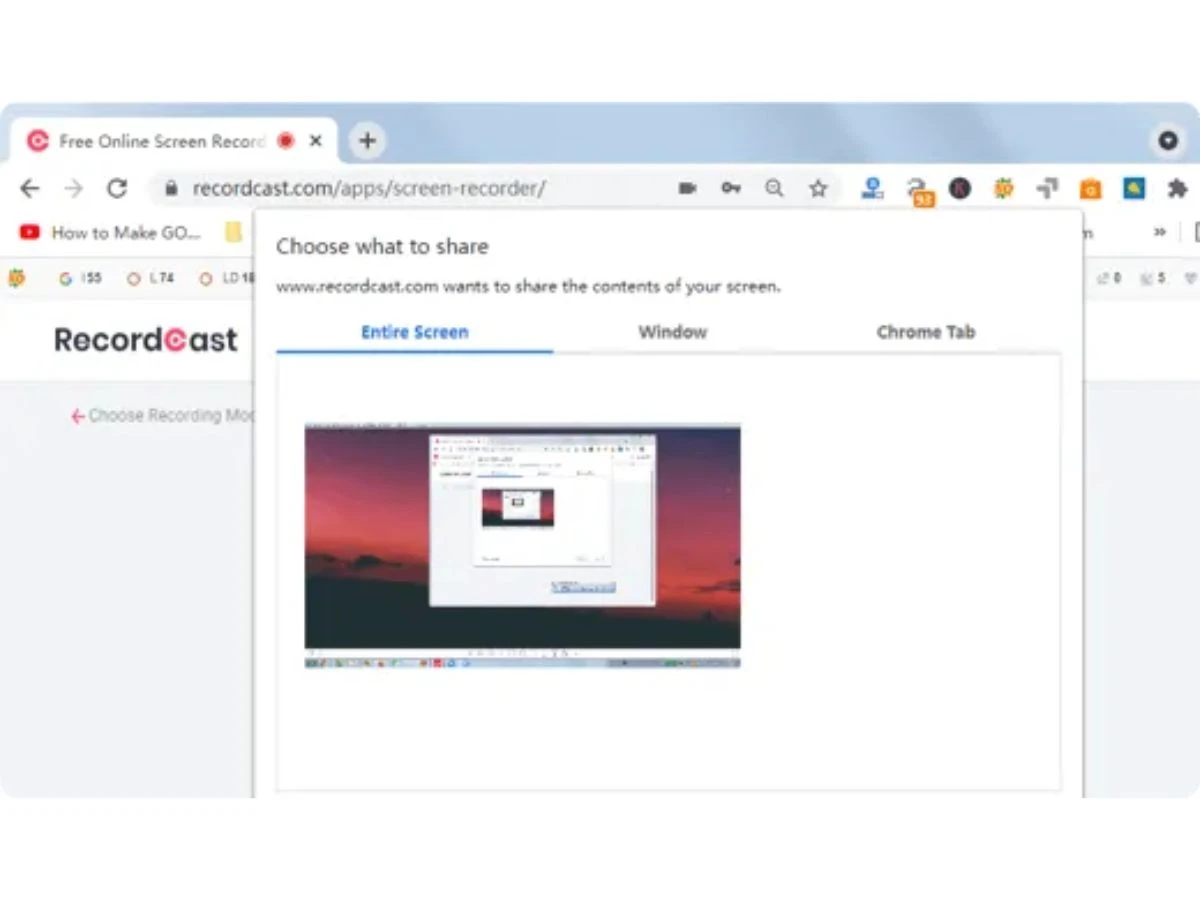Screen dimensions: 1200x900
Task: Reload the page with the refresh icon
Action: click(x=117, y=188)
